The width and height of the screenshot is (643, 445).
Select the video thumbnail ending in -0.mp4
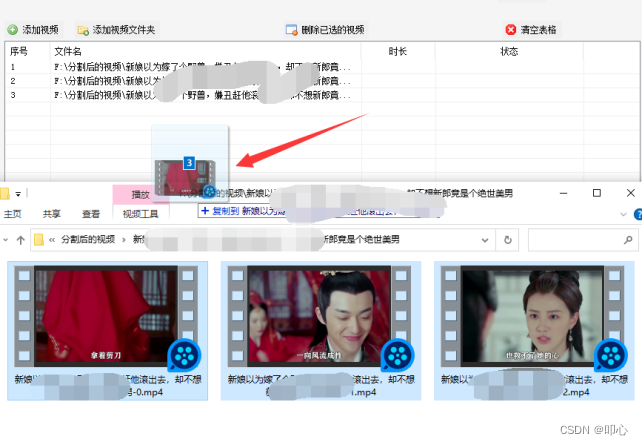tap(107, 316)
